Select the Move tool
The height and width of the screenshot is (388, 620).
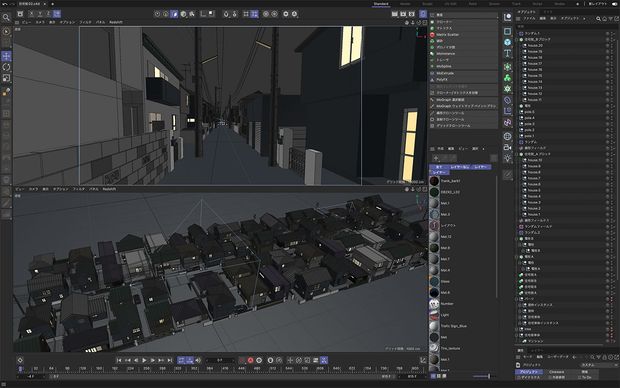pos(6,56)
